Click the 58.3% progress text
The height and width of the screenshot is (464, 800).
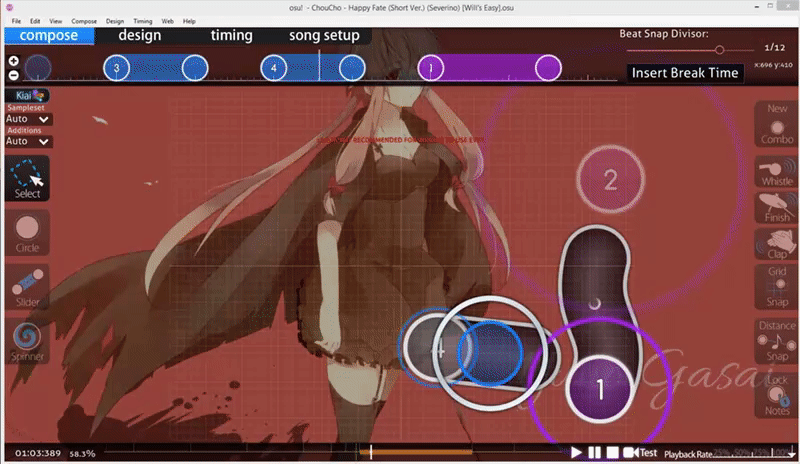(x=82, y=453)
